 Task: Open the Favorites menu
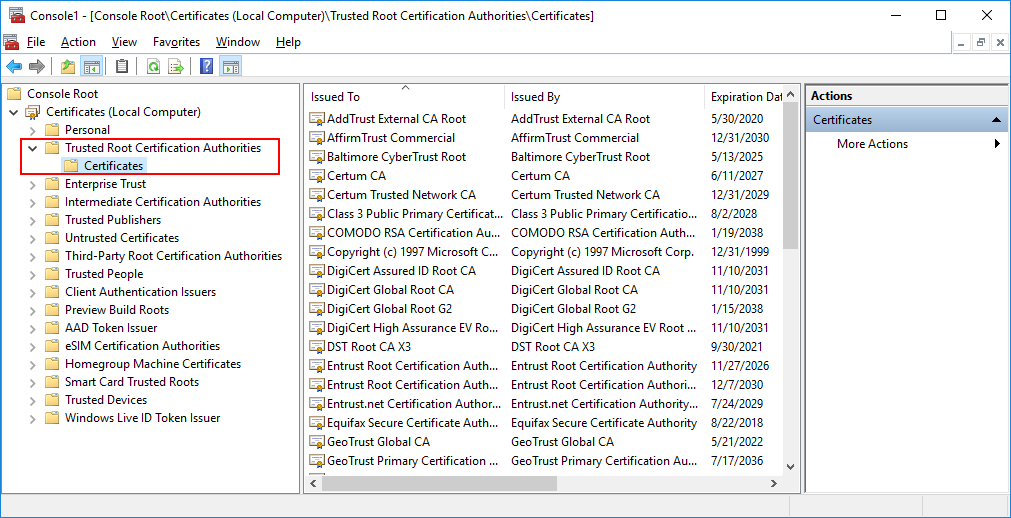177,42
